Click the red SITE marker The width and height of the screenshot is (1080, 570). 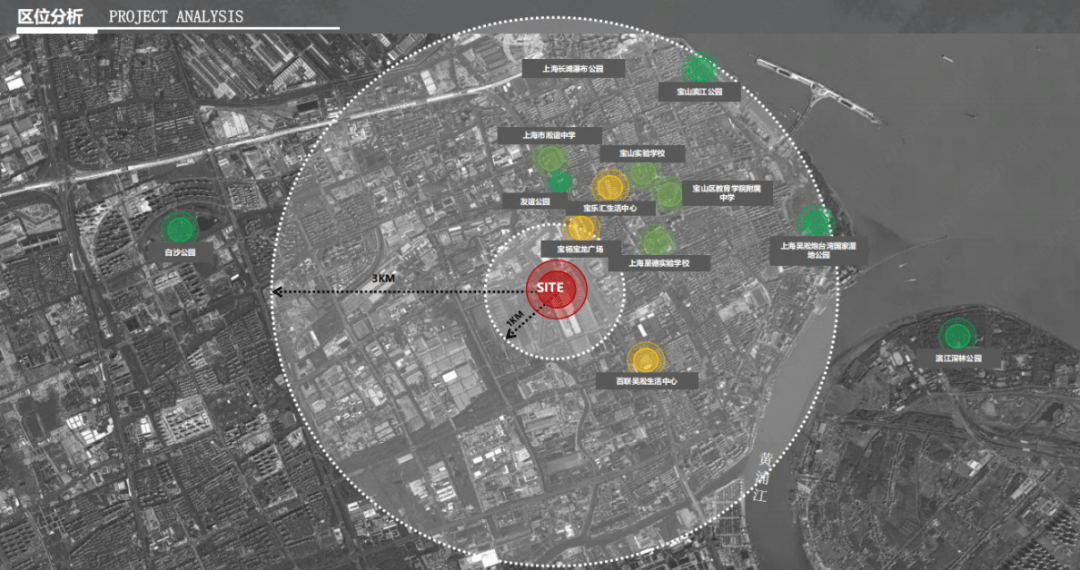pyautogui.click(x=556, y=288)
